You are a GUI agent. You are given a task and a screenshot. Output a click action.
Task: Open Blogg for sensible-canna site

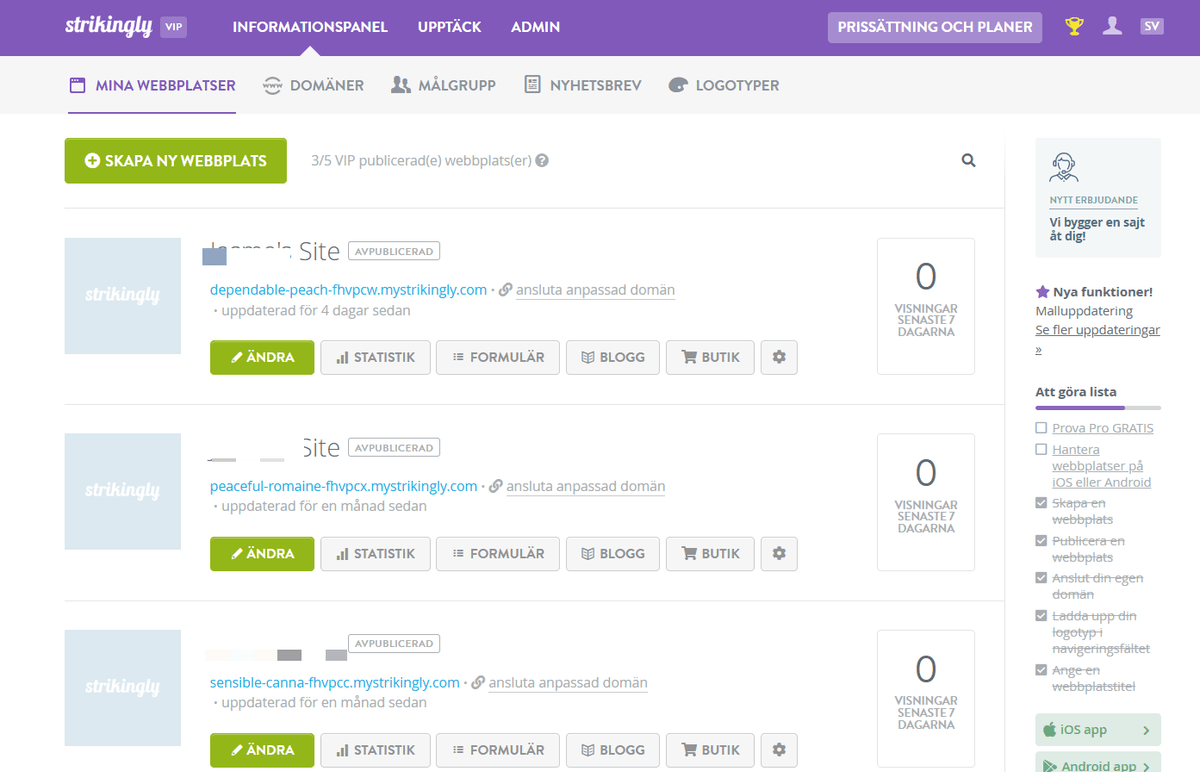[613, 750]
